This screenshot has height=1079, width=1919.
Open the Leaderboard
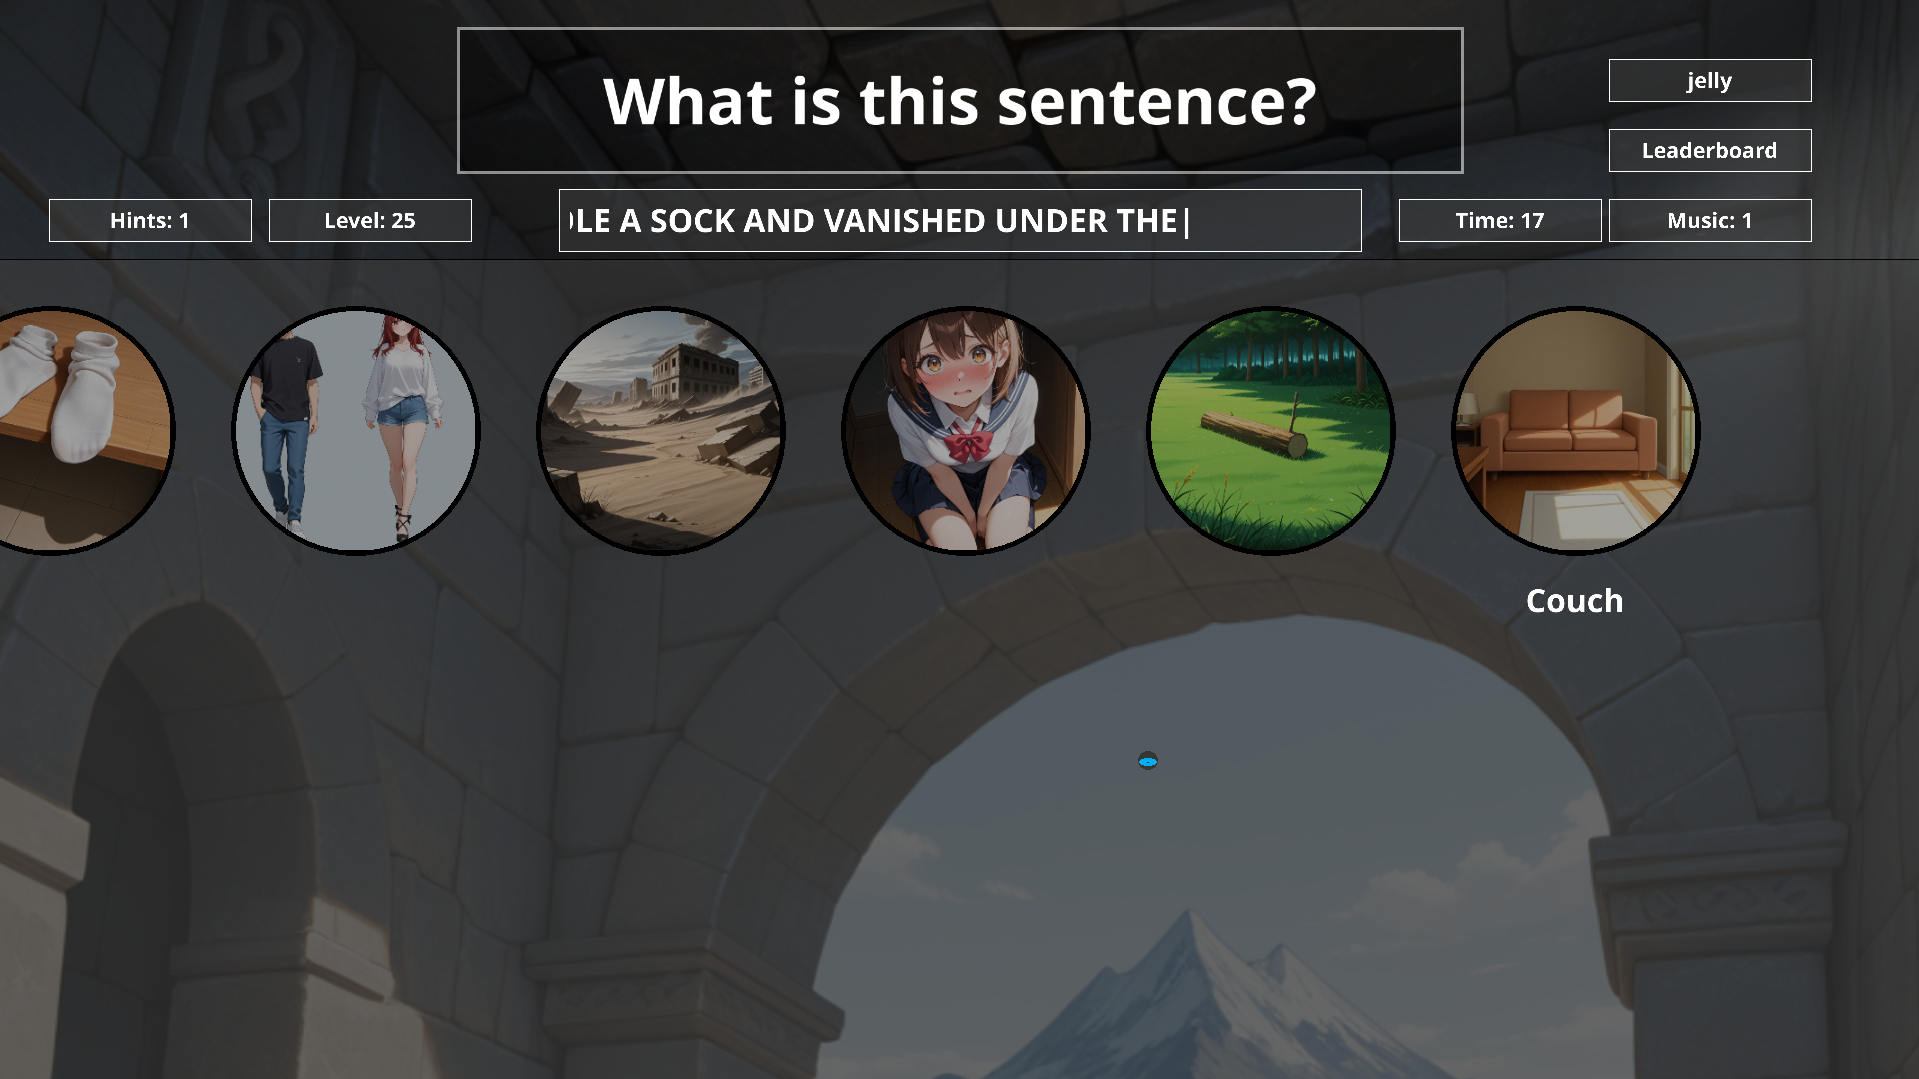point(1710,150)
